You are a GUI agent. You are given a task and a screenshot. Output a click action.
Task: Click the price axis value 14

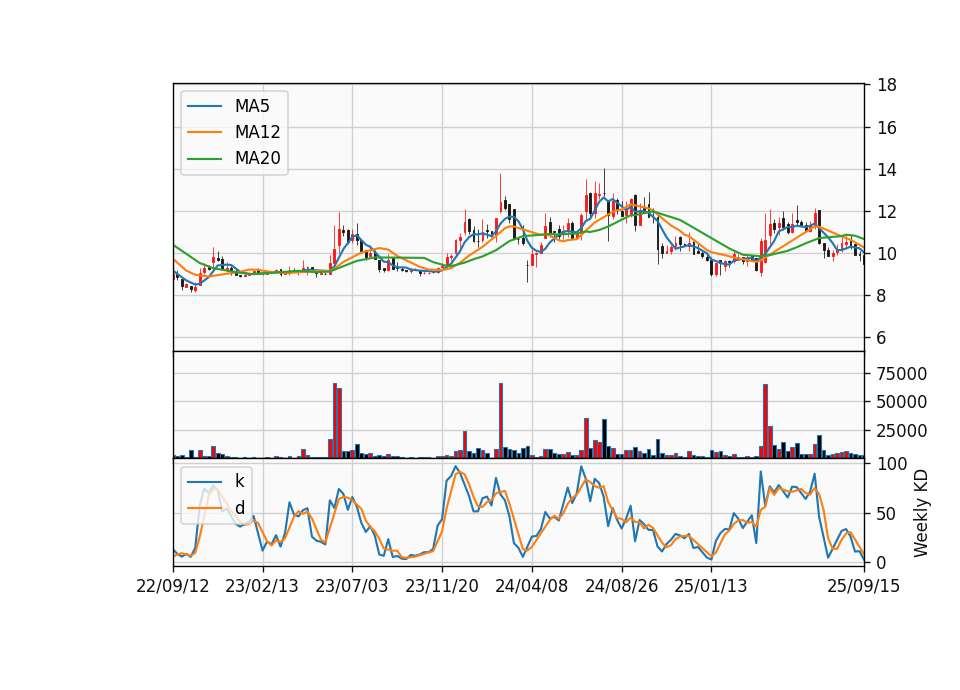[887, 170]
